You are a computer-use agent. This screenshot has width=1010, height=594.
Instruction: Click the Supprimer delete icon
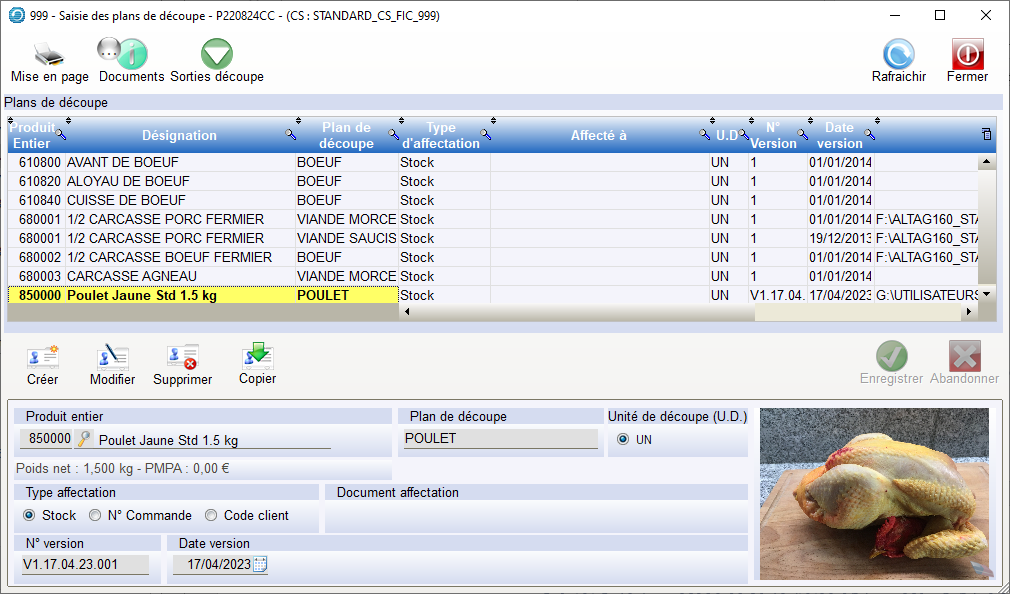tap(182, 362)
